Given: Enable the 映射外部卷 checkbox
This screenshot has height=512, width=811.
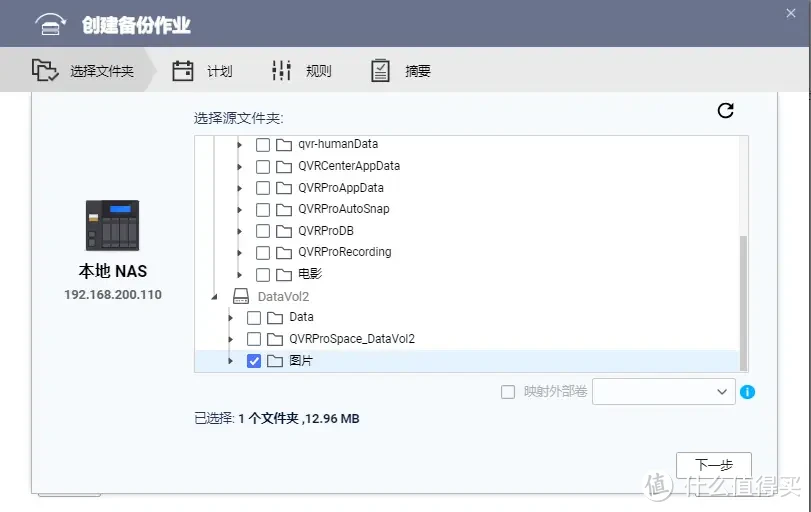Looking at the screenshot, I should click(508, 391).
